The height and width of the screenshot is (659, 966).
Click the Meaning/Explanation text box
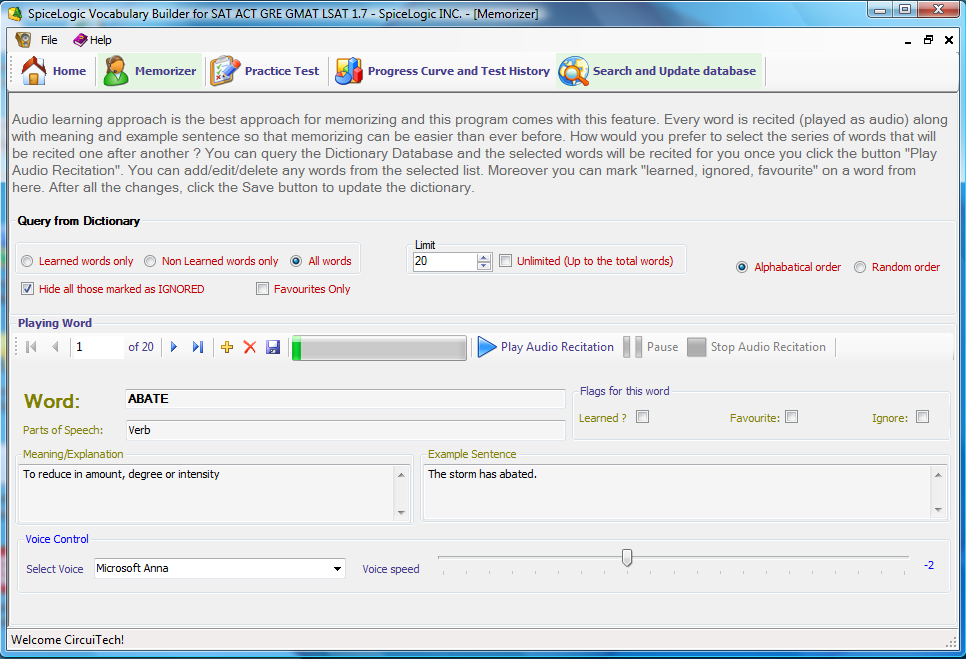(x=207, y=493)
